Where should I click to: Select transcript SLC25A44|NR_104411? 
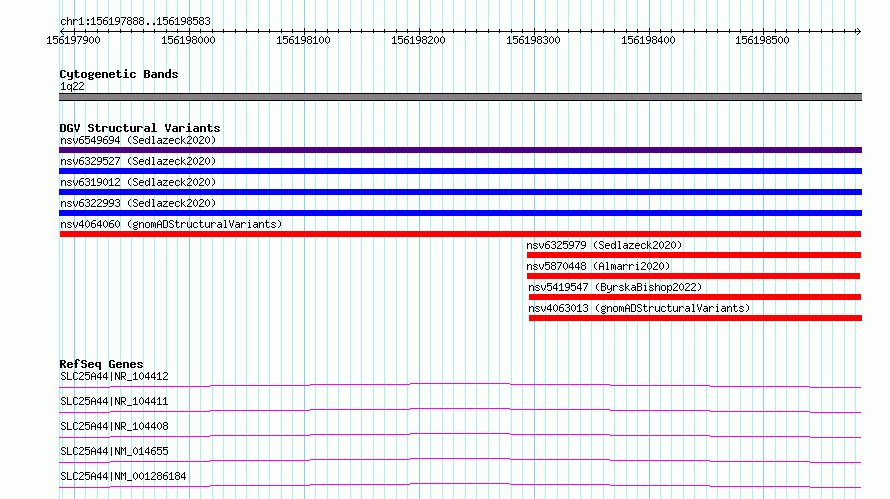[114, 401]
